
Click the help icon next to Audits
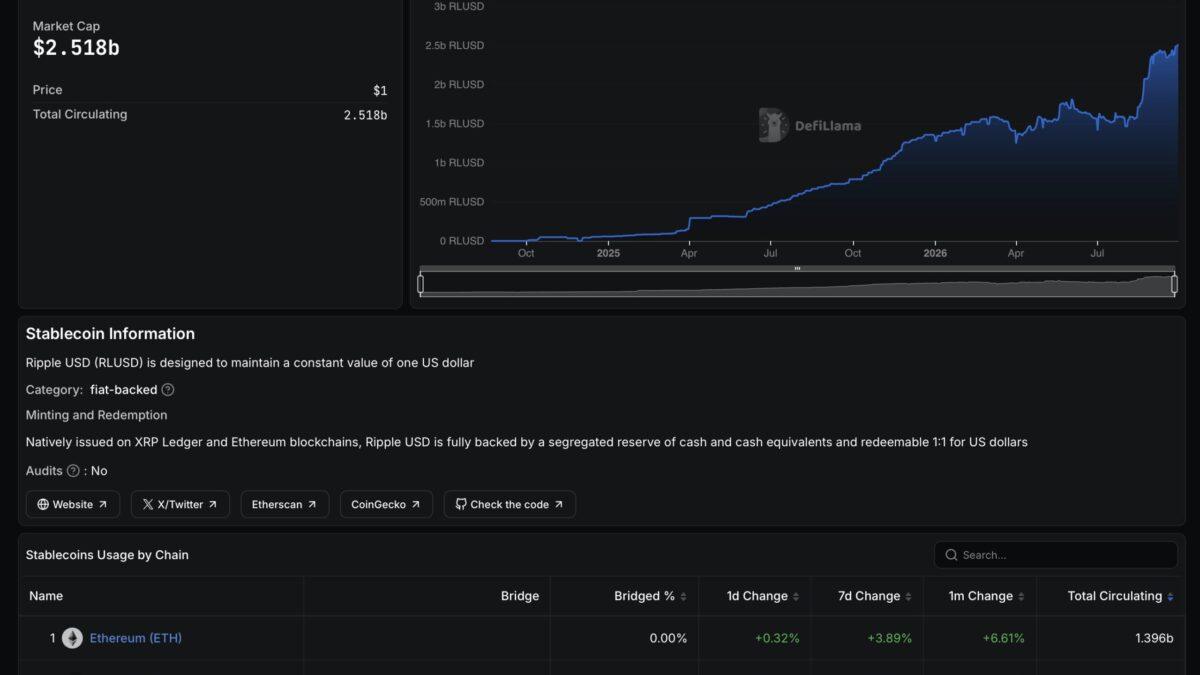73,471
